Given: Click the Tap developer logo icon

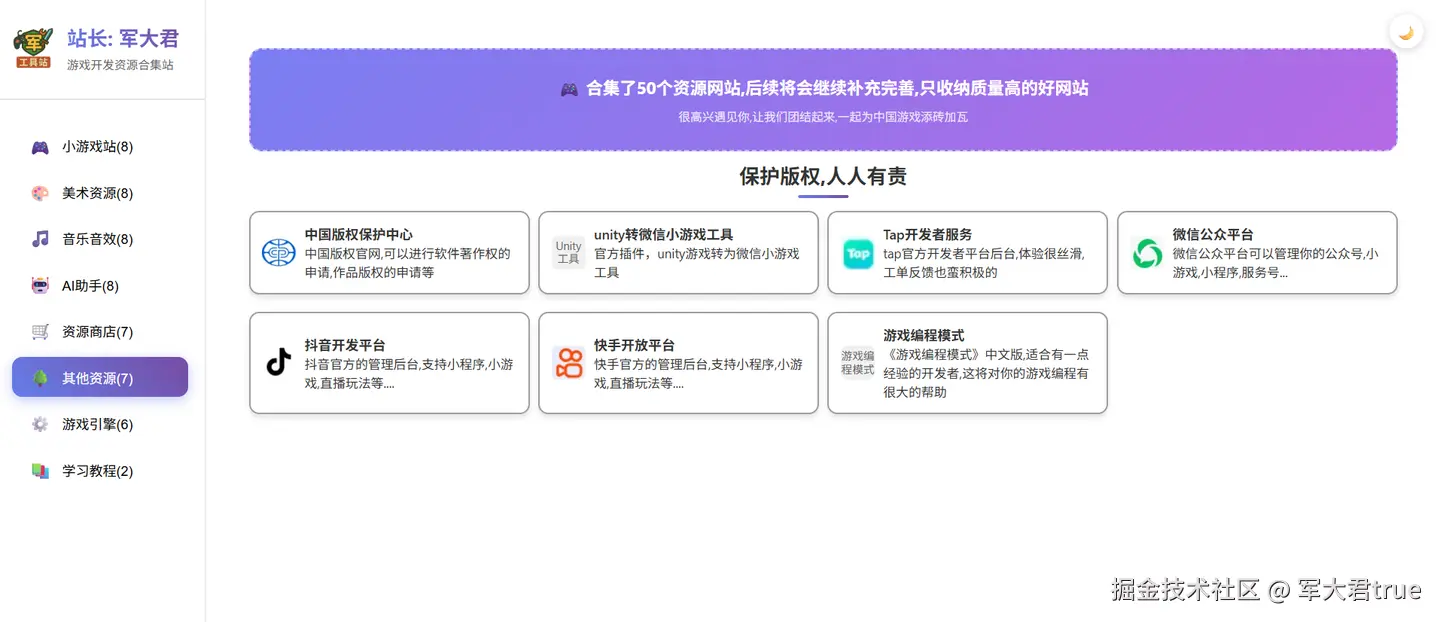Looking at the screenshot, I should tap(858, 253).
